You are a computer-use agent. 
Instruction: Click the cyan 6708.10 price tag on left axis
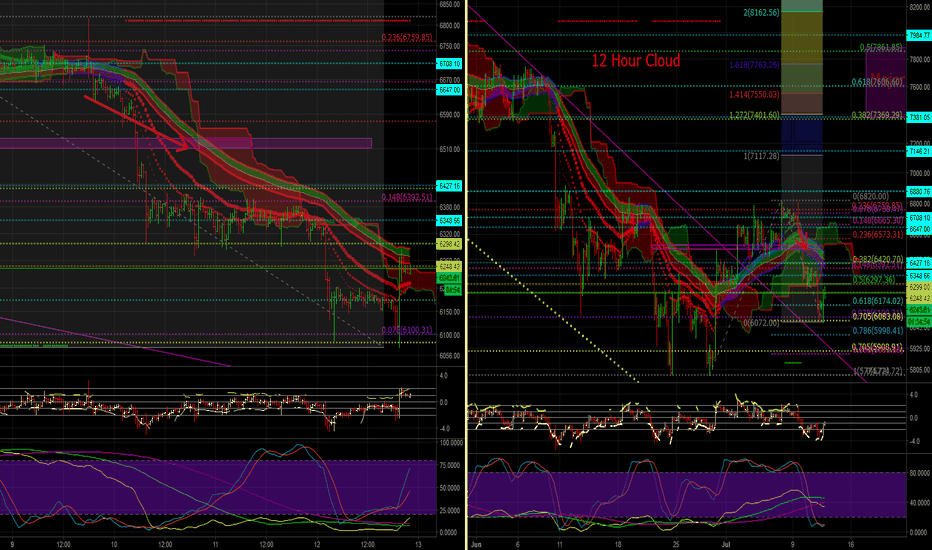(x=449, y=64)
